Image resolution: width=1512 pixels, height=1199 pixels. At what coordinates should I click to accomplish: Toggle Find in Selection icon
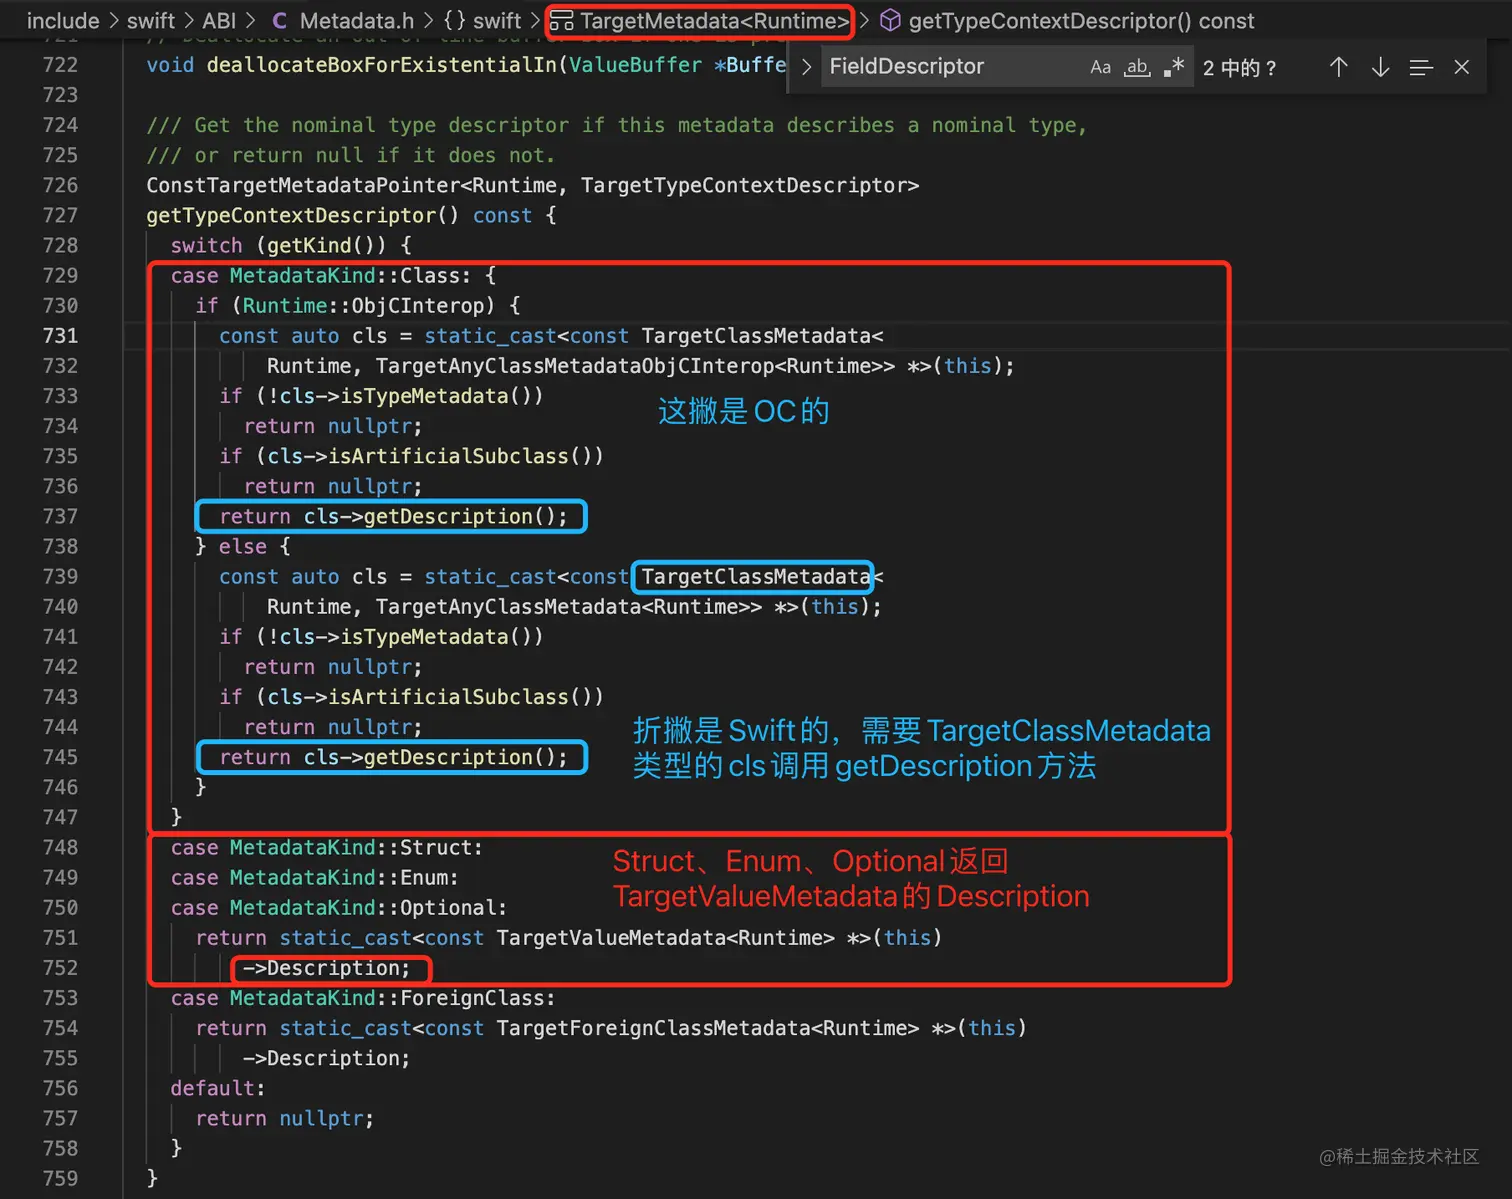pos(1421,67)
